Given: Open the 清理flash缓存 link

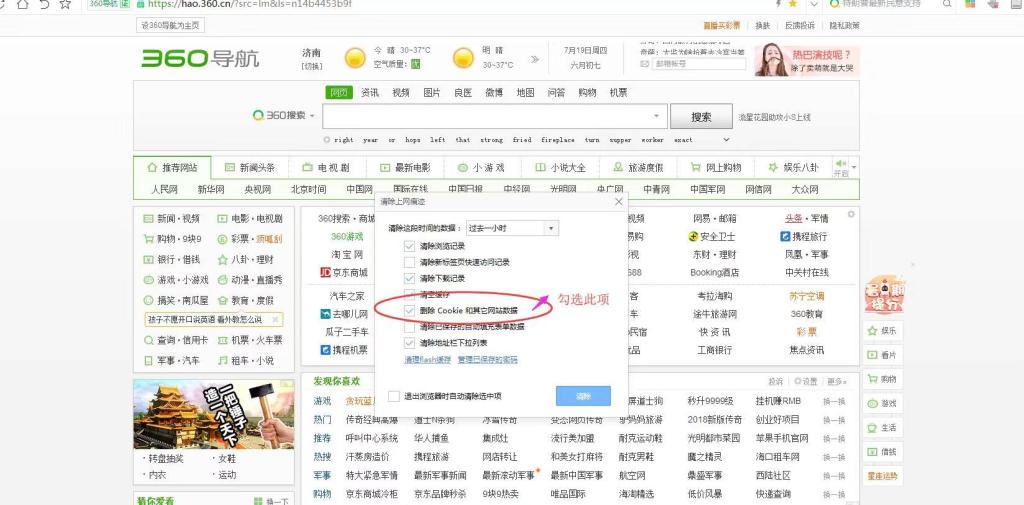Looking at the screenshot, I should pos(428,360).
